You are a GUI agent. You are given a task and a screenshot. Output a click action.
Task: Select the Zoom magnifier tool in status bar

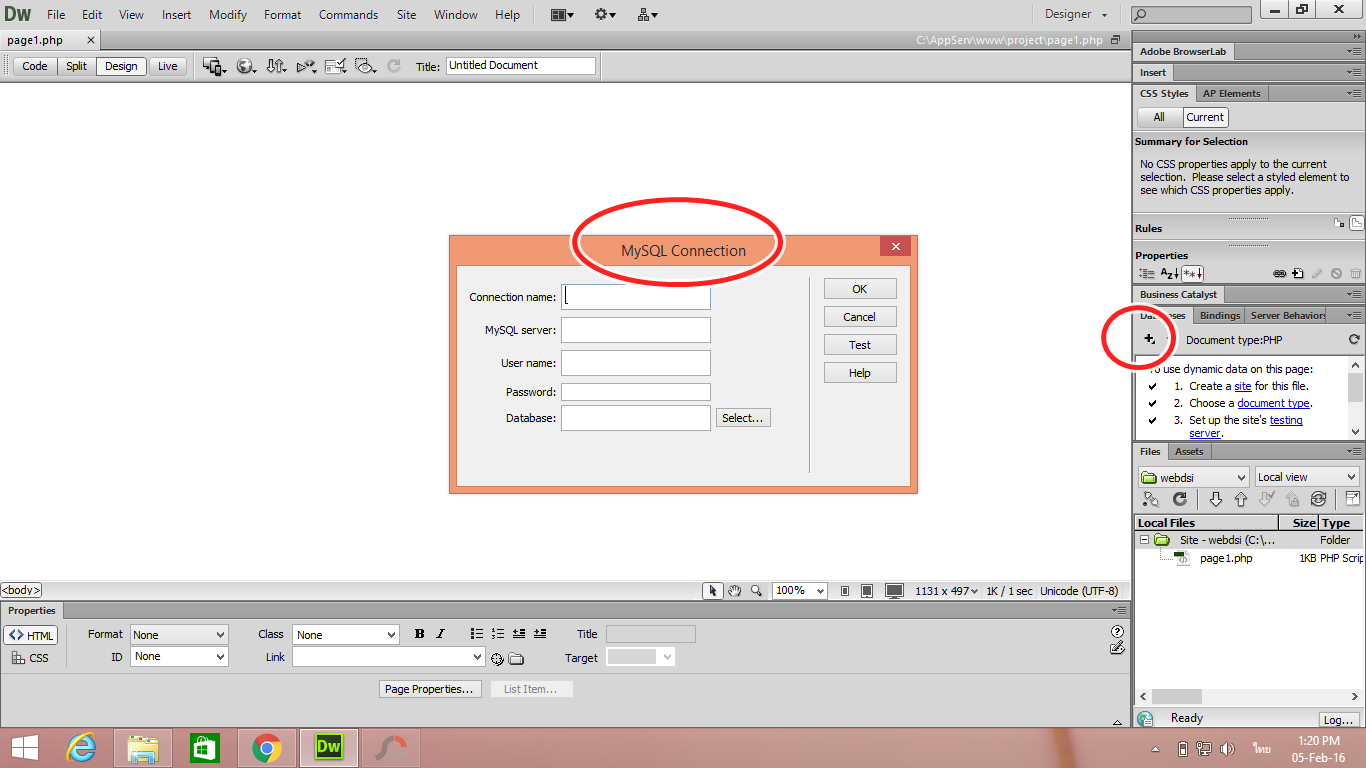tap(756, 591)
